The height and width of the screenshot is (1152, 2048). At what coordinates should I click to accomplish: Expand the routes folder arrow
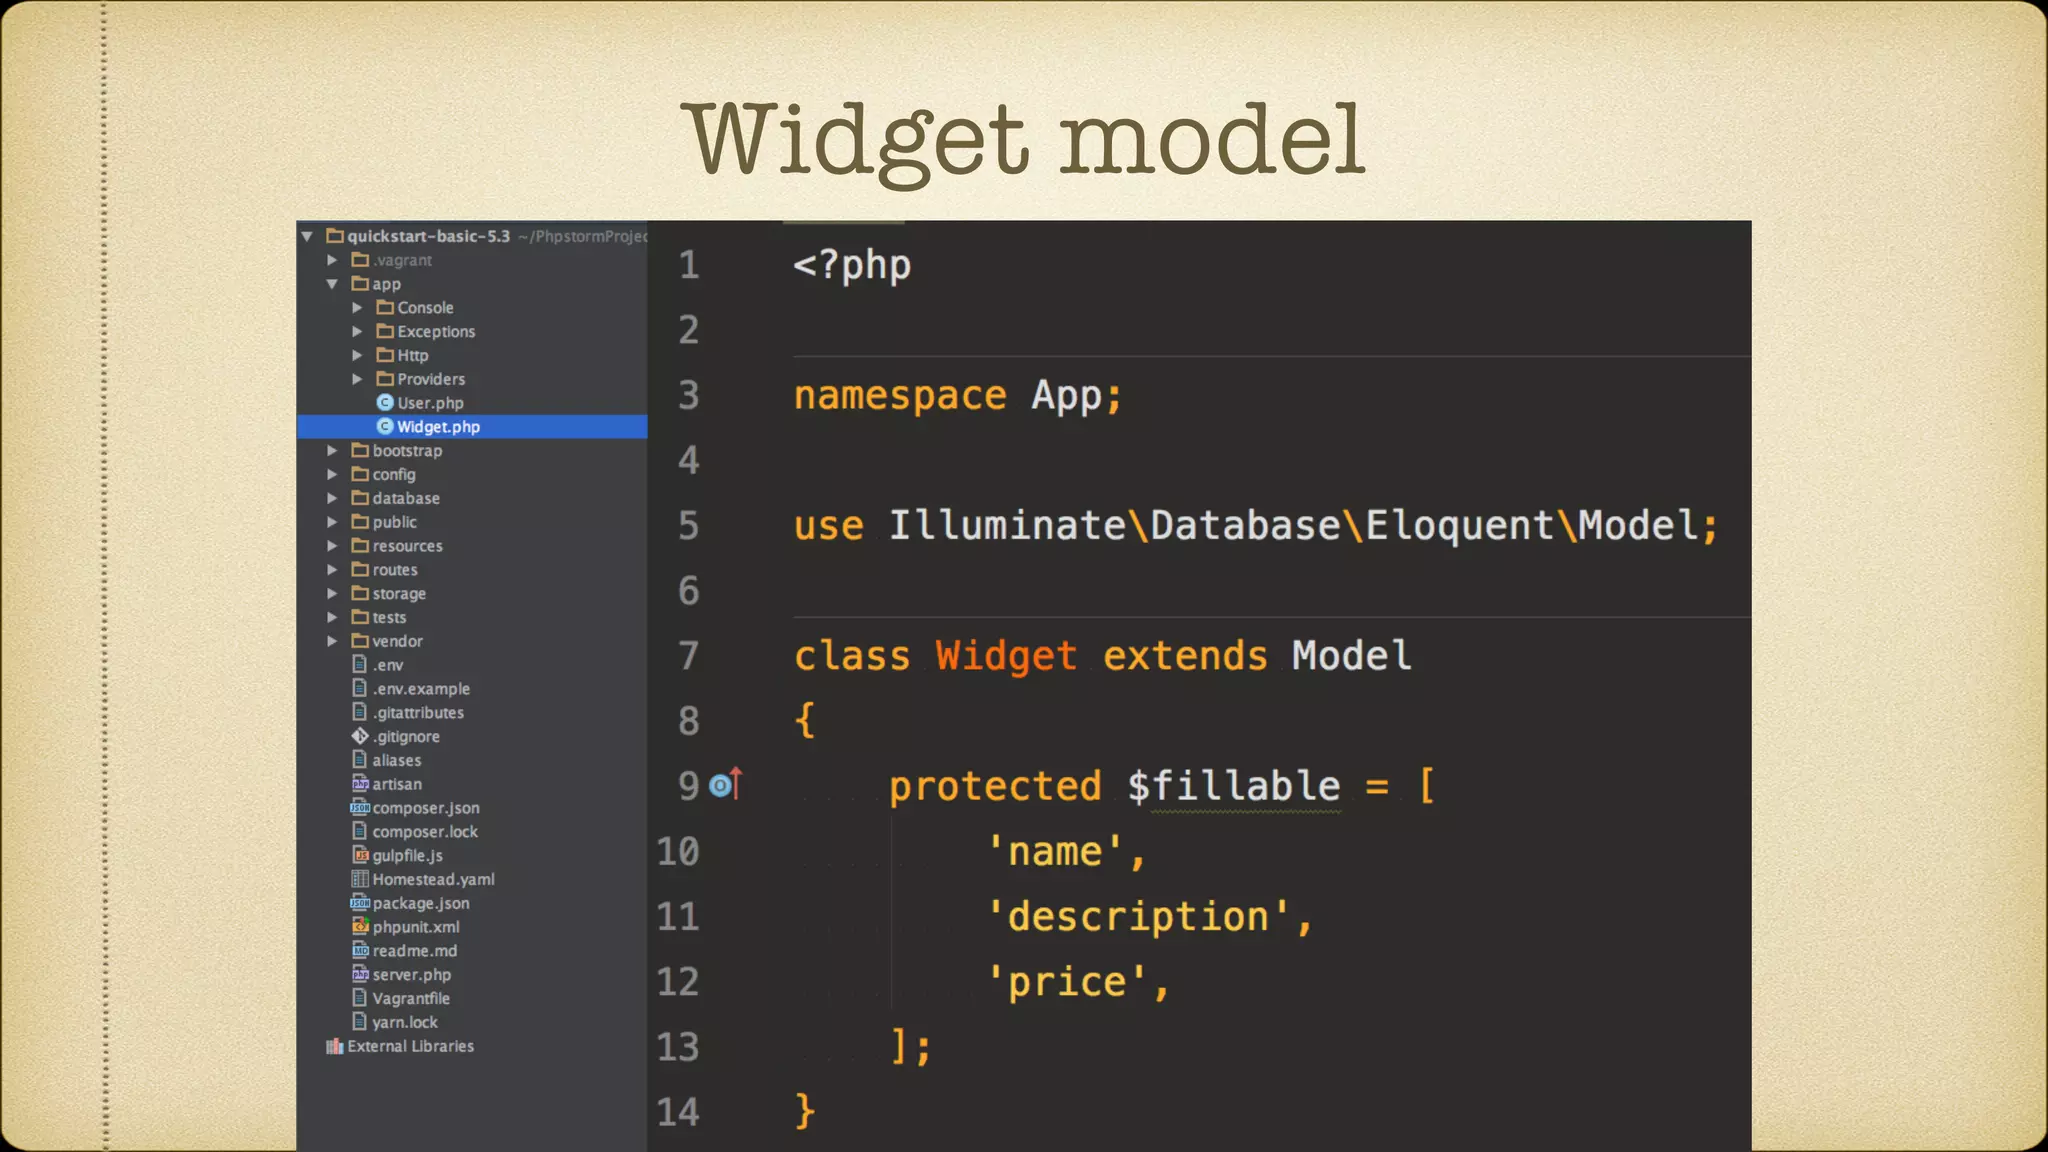click(x=332, y=570)
